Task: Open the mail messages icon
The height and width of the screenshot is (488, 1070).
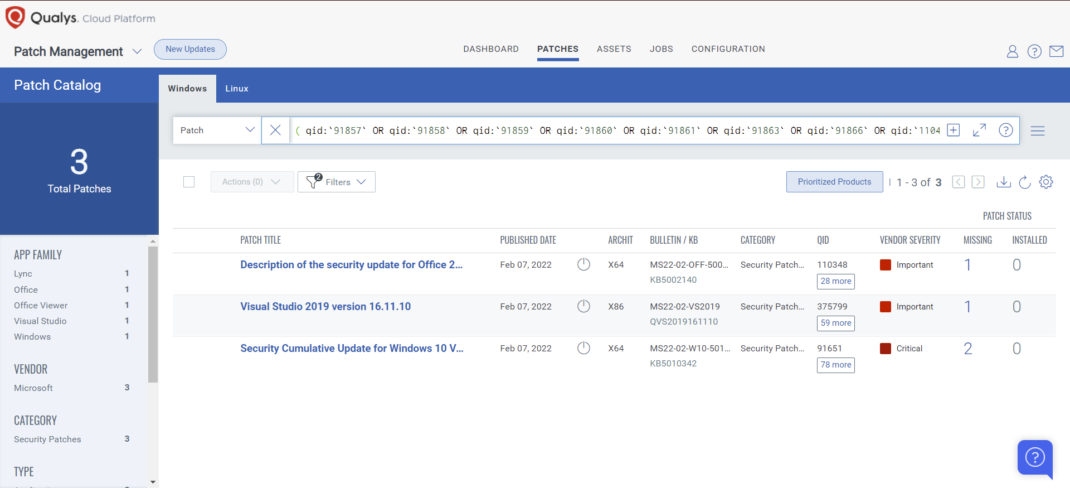Action: point(1056,51)
